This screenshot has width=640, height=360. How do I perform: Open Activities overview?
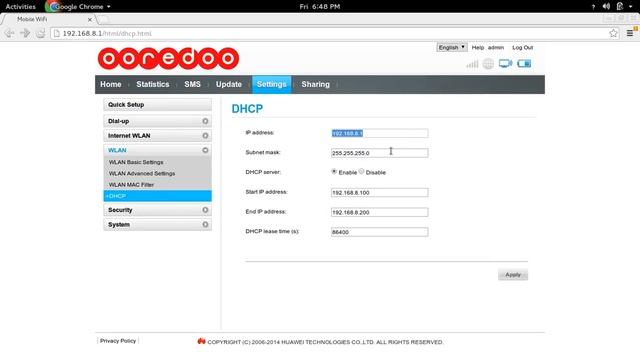20,7
